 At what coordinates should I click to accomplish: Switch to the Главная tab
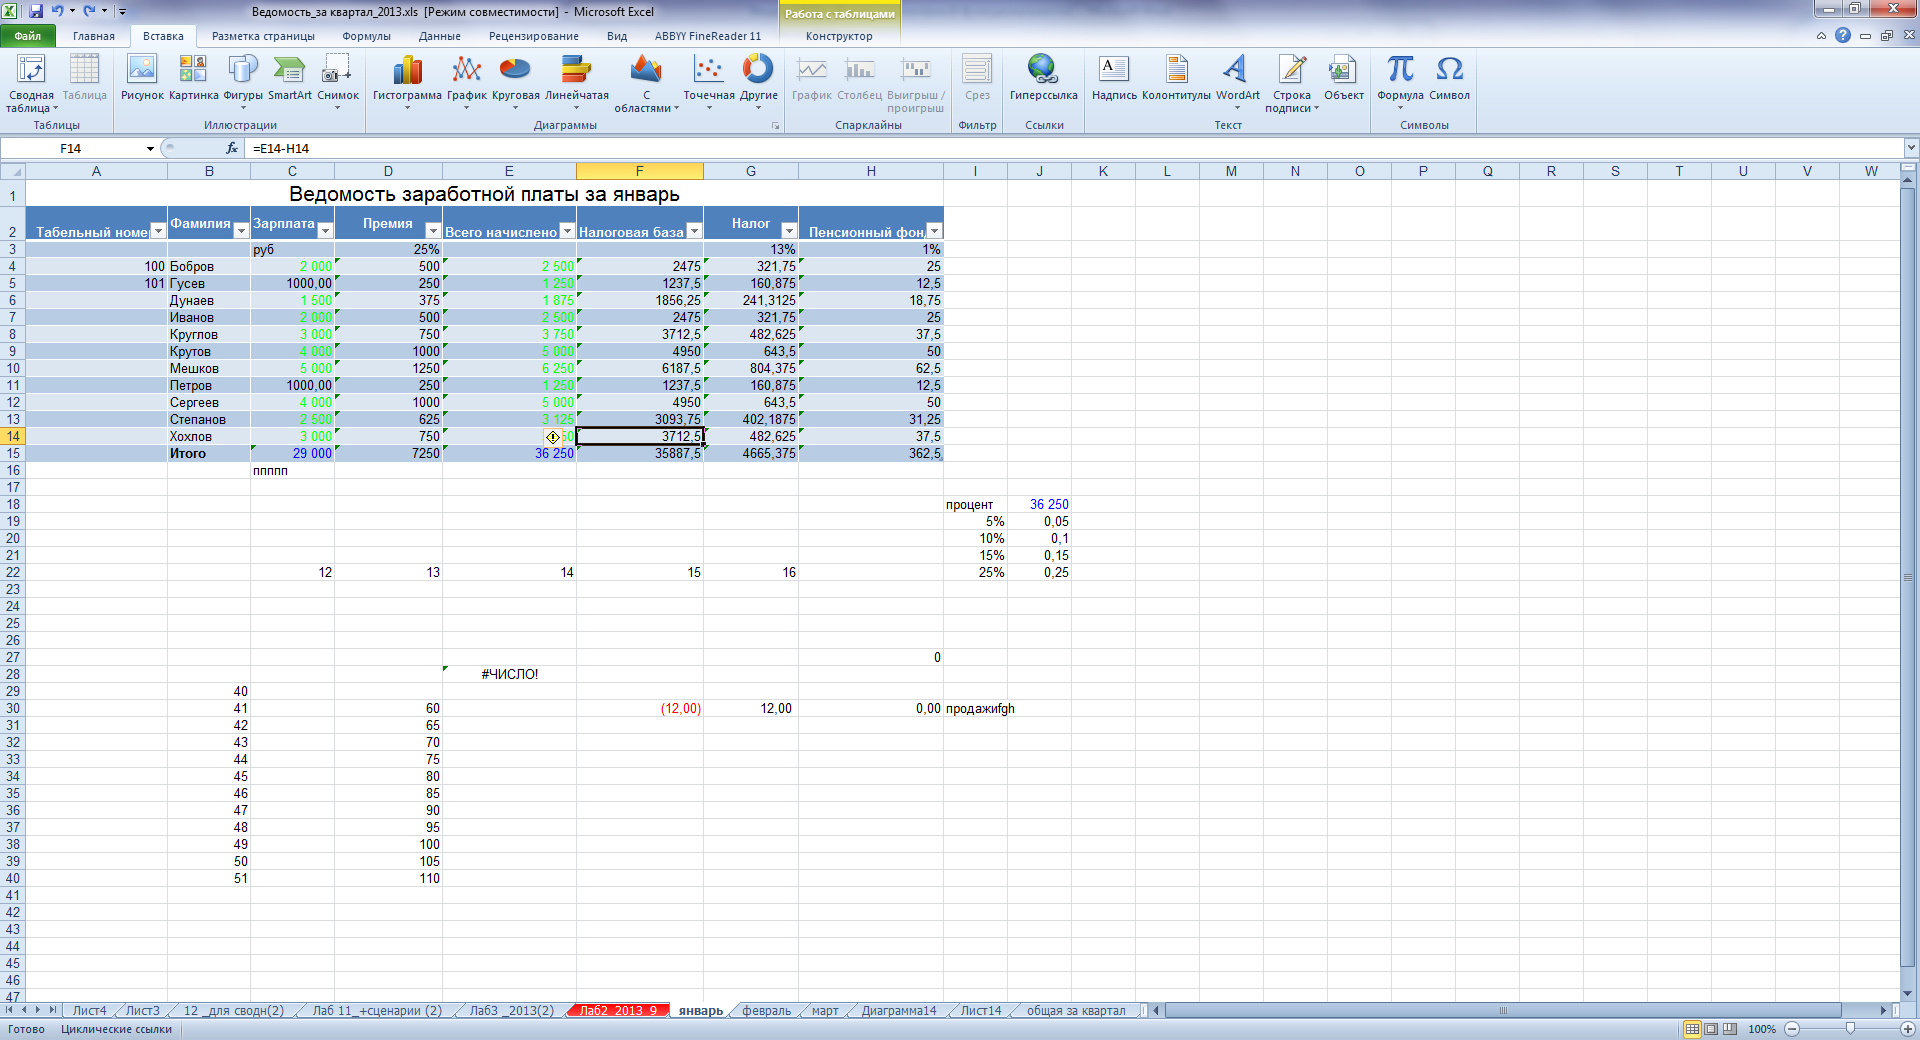[94, 36]
